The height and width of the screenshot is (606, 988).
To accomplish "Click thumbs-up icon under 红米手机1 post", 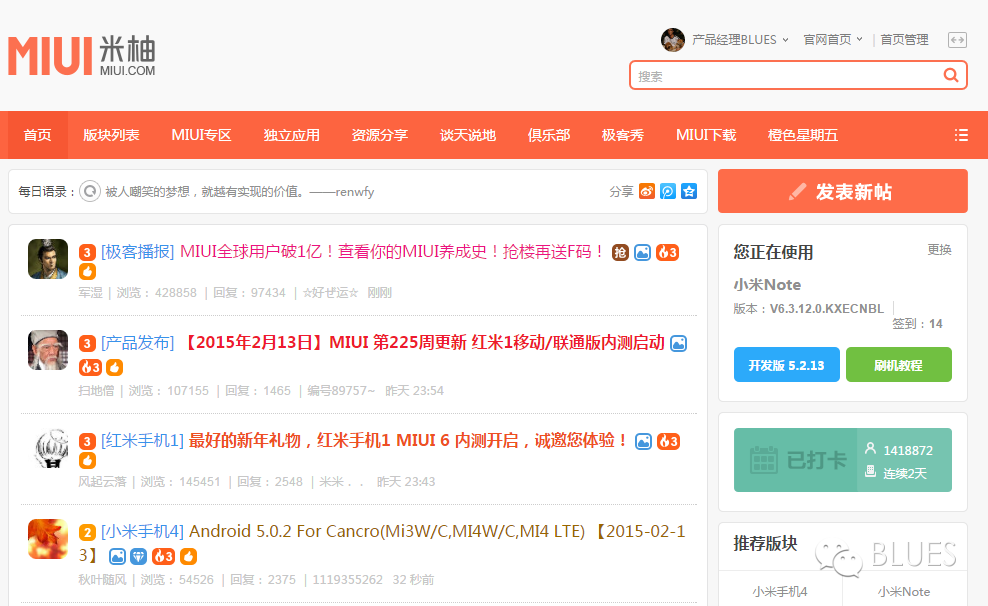I will pos(88,460).
